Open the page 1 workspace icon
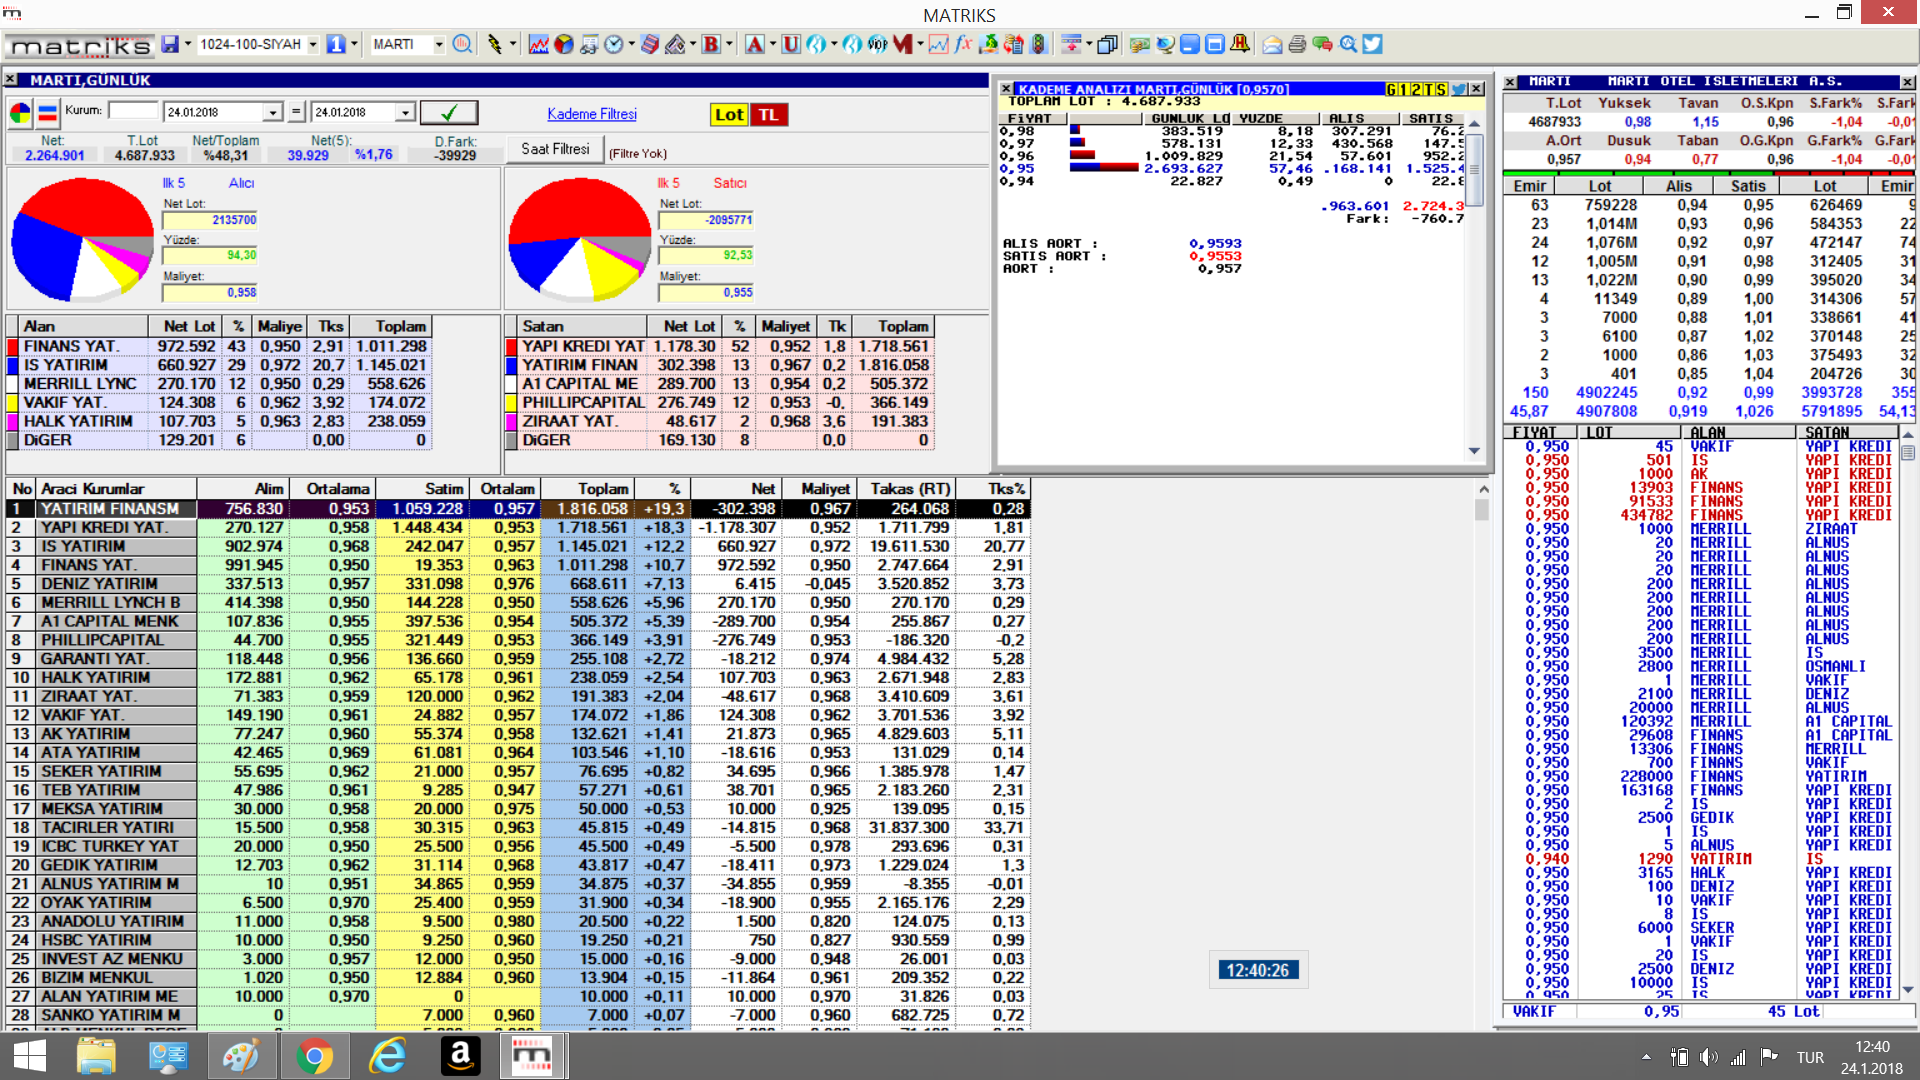 pyautogui.click(x=336, y=44)
